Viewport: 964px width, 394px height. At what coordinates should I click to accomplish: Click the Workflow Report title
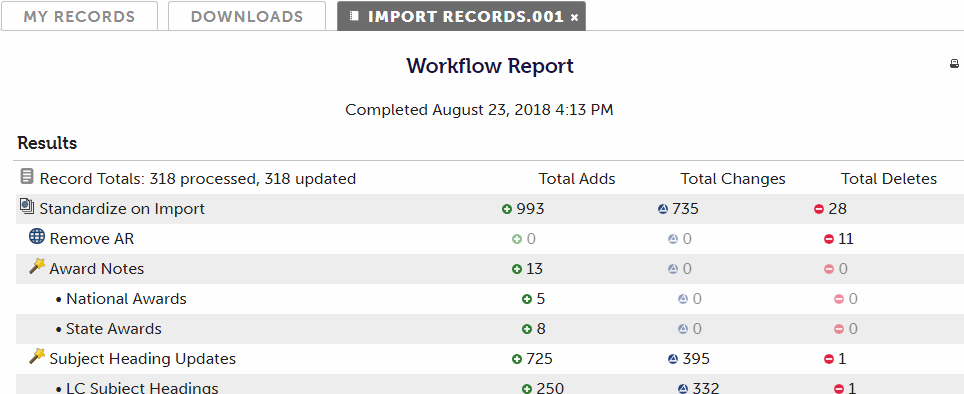tap(490, 66)
